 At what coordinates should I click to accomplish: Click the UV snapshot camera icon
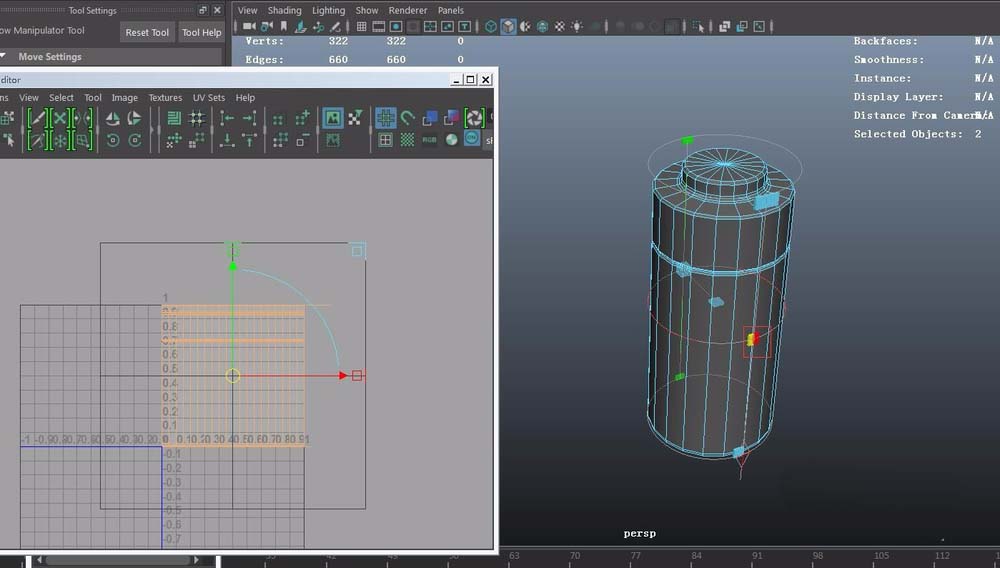tap(474, 118)
